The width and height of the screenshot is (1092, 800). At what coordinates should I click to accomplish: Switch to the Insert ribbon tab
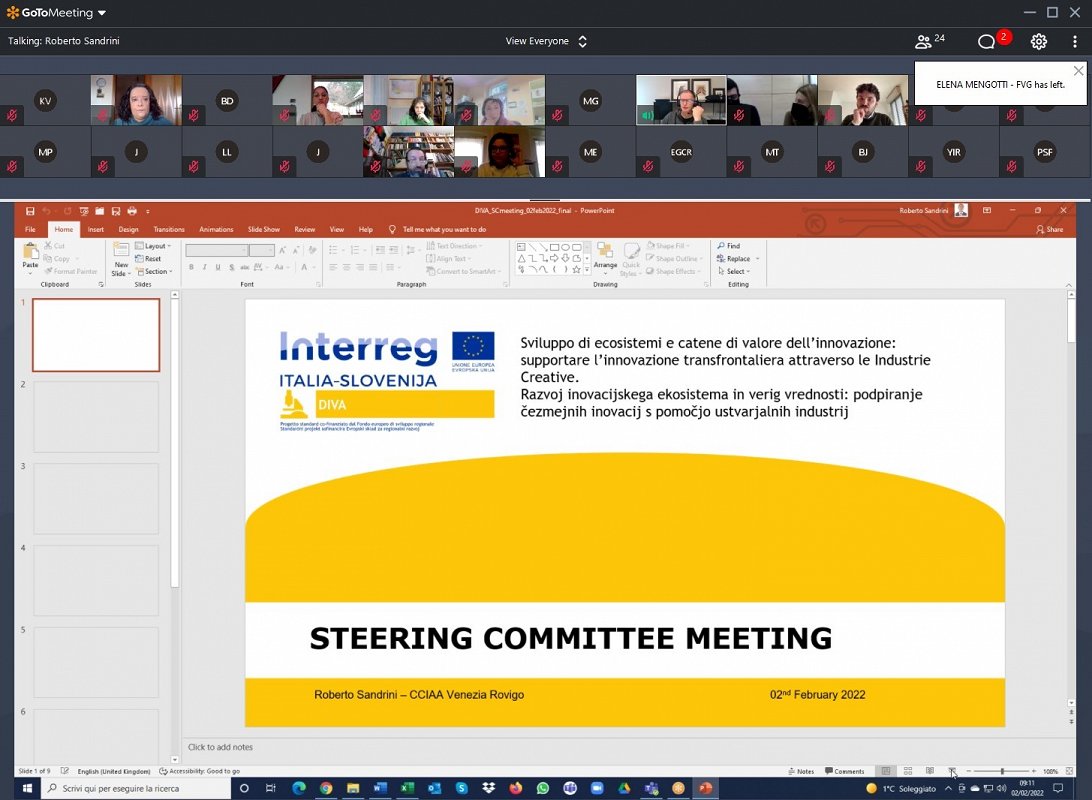pos(95,229)
